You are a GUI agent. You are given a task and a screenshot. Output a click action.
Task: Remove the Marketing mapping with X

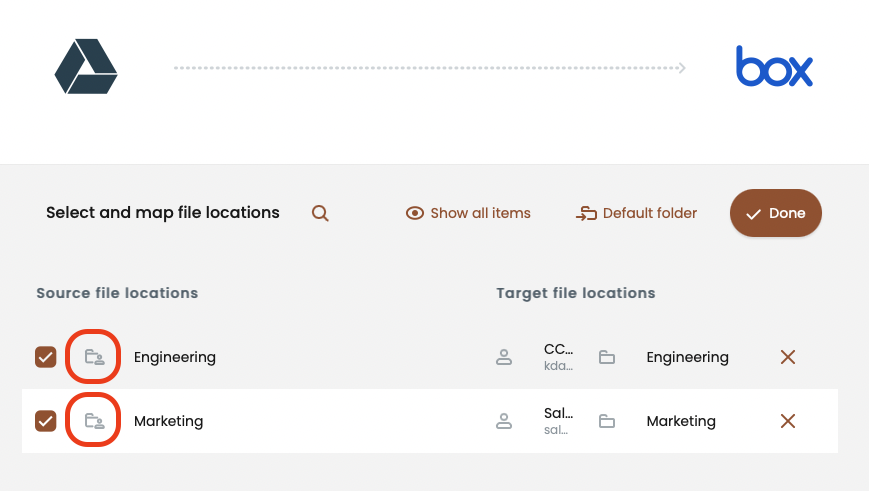click(x=788, y=421)
